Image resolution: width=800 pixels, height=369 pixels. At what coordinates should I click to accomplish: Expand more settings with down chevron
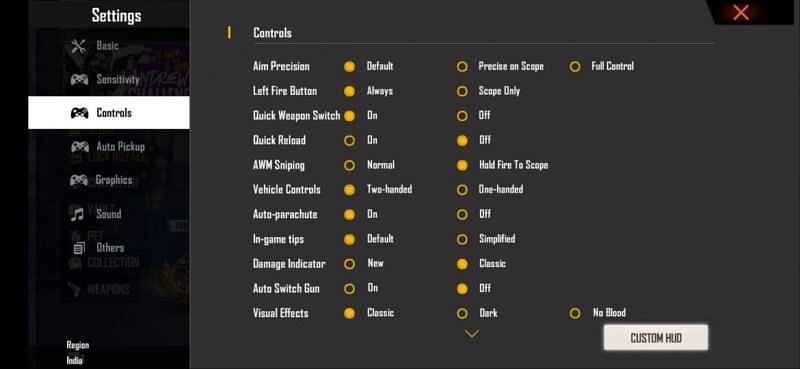coord(472,334)
